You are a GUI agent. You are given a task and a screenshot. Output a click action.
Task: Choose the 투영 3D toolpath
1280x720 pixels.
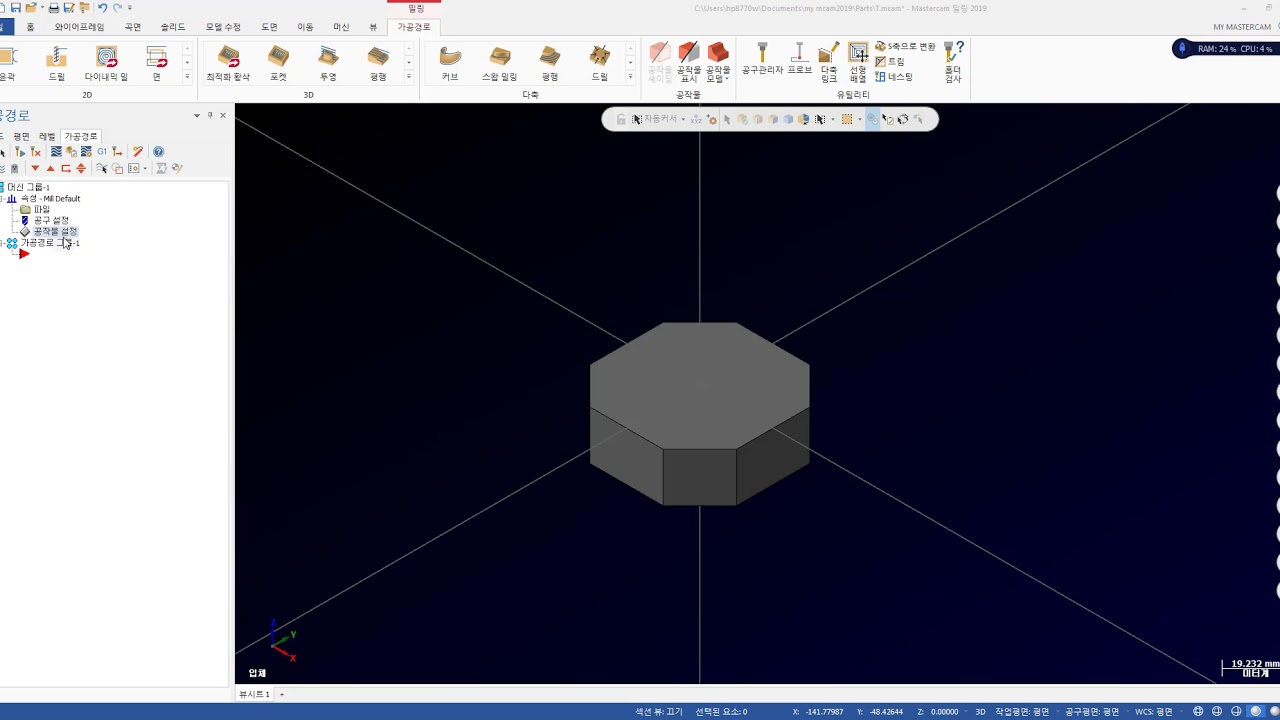(x=328, y=63)
